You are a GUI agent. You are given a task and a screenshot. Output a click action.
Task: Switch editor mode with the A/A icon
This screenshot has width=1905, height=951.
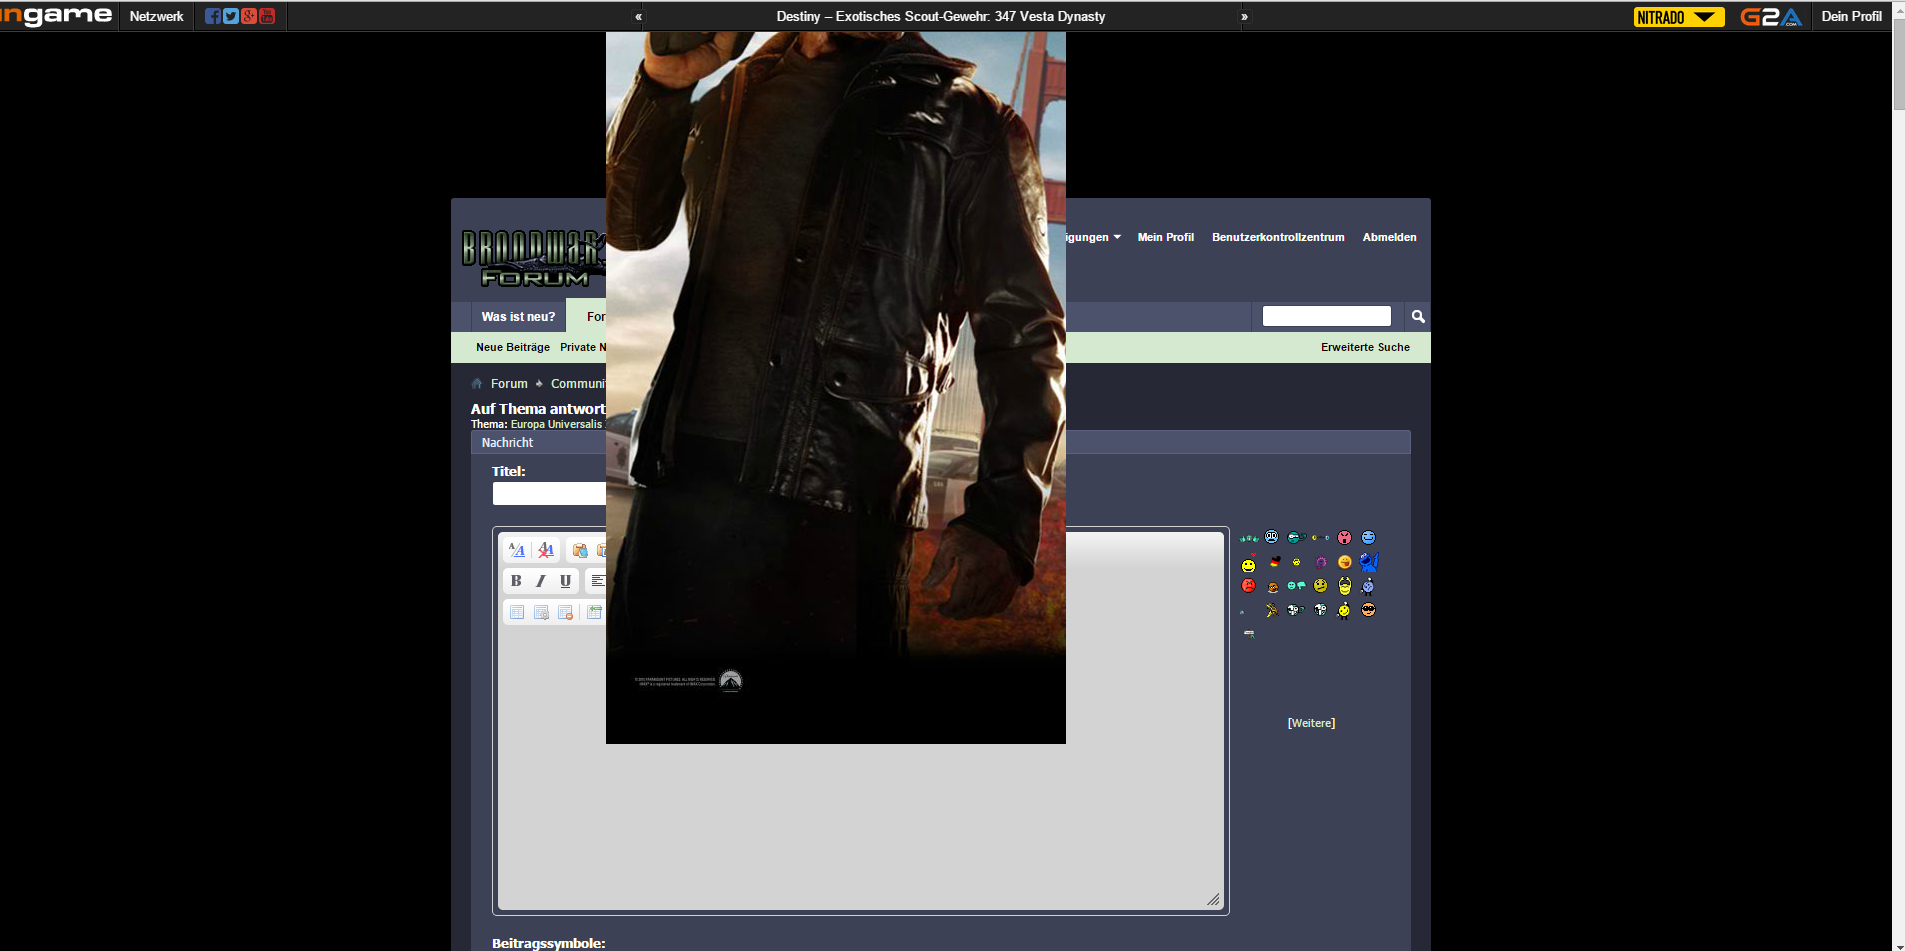click(x=517, y=550)
